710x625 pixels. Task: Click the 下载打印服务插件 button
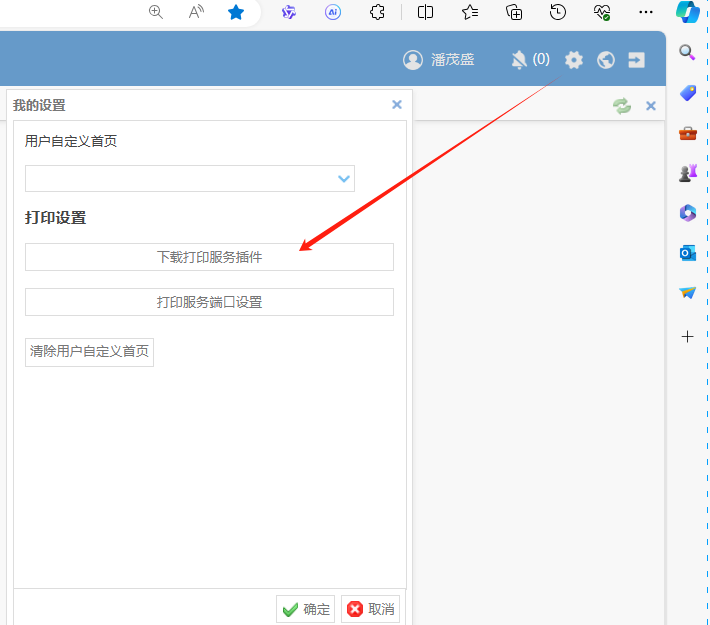coord(209,257)
